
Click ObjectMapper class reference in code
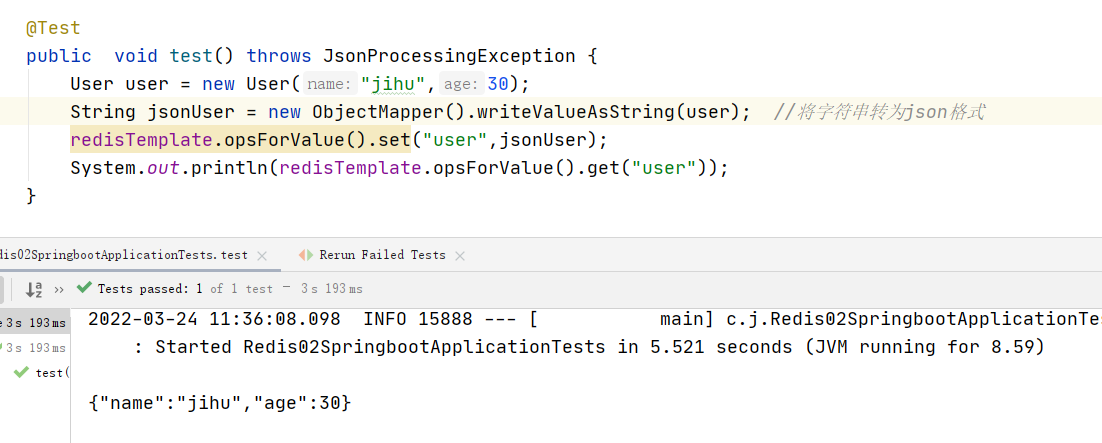(x=361, y=112)
